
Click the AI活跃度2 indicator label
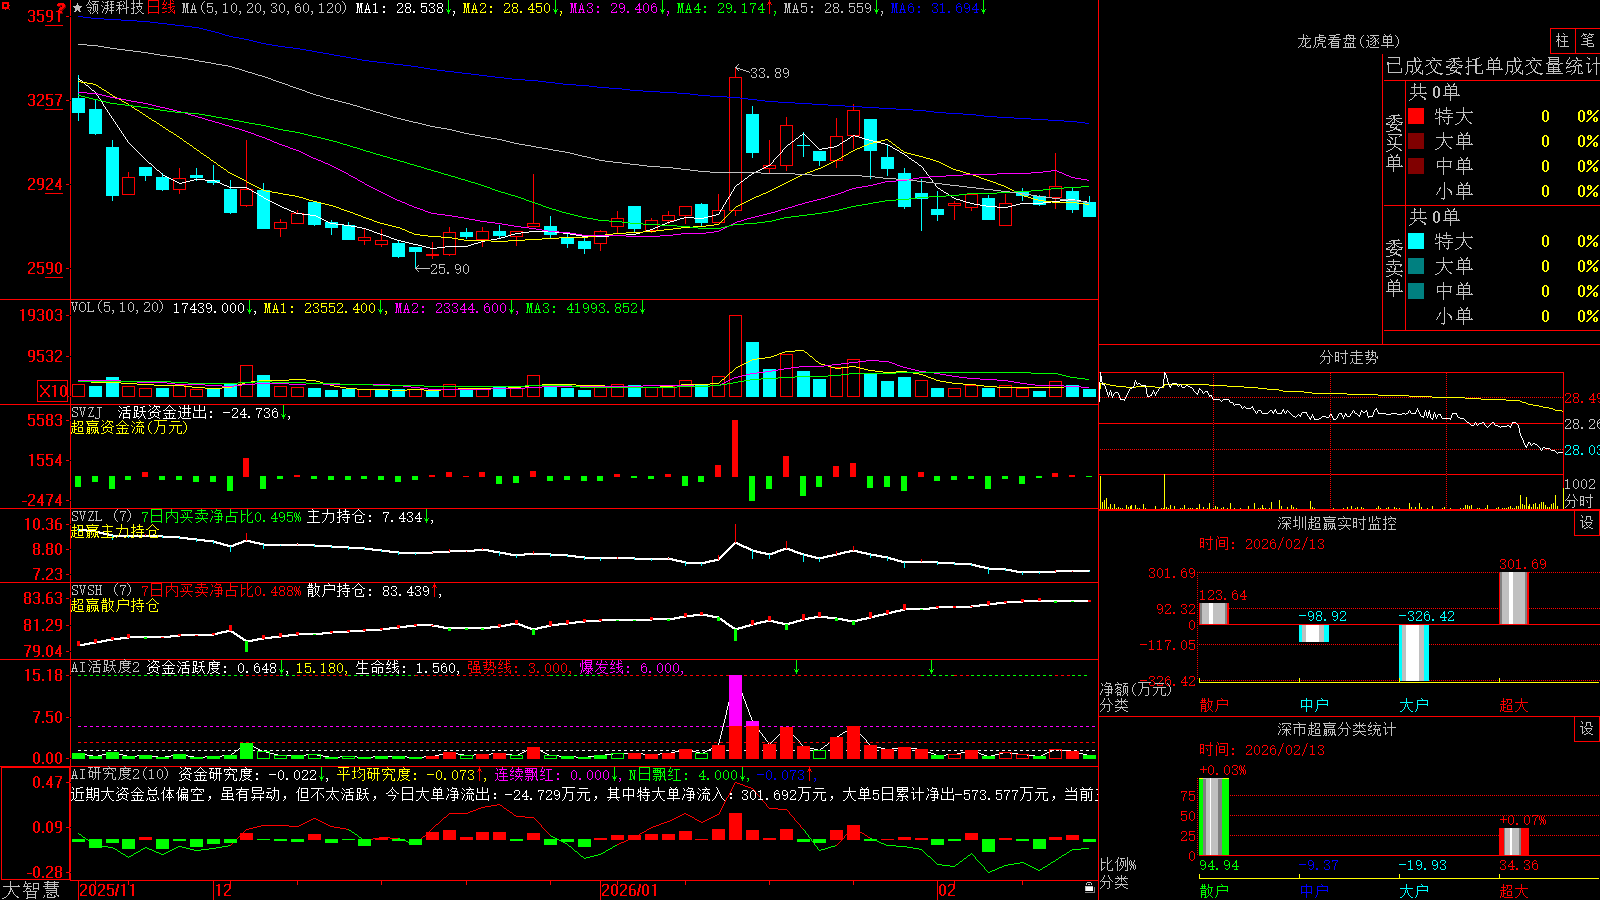pyautogui.click(x=107, y=668)
